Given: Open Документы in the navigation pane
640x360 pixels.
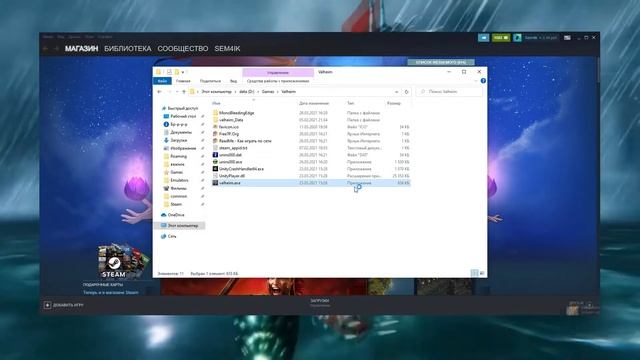Looking at the screenshot, I should [x=181, y=132].
